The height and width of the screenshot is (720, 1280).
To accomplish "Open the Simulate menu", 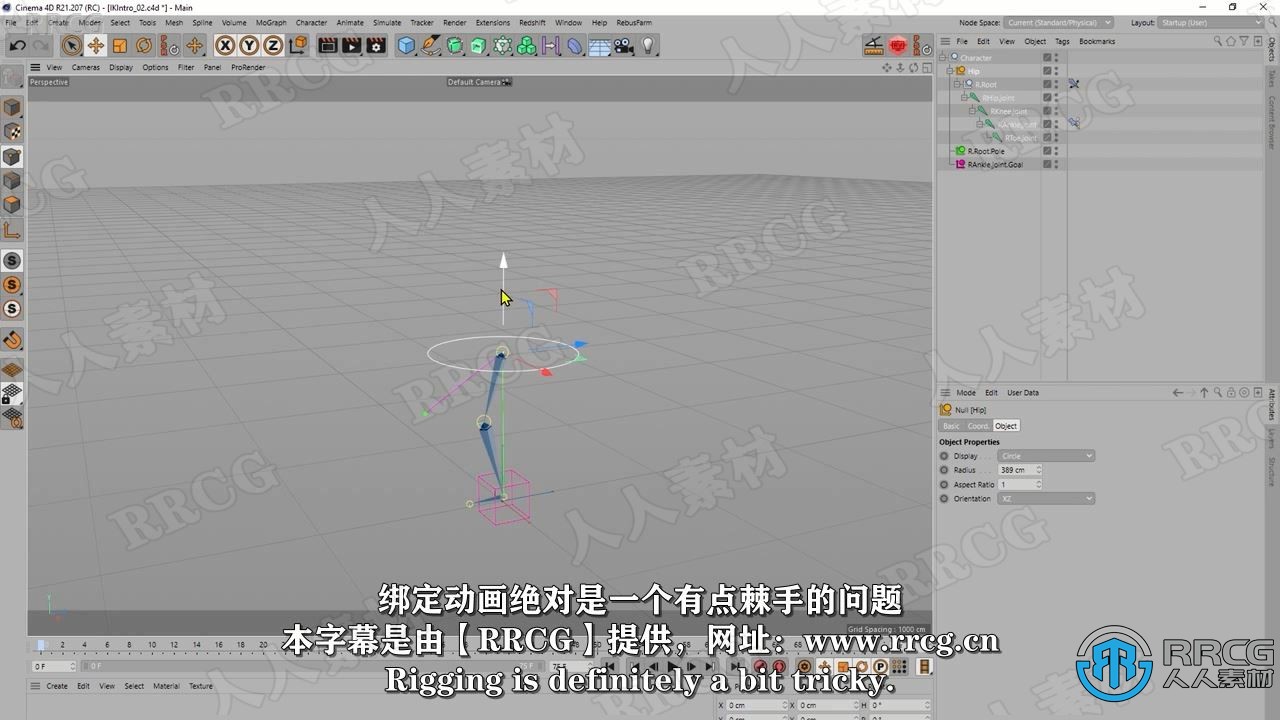I will pyautogui.click(x=387, y=22).
